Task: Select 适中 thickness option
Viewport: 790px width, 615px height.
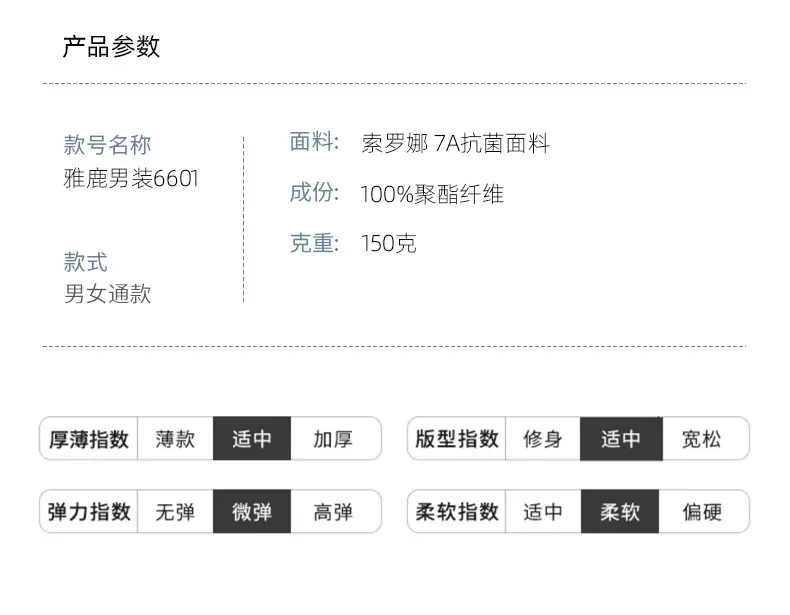Action: 252,439
